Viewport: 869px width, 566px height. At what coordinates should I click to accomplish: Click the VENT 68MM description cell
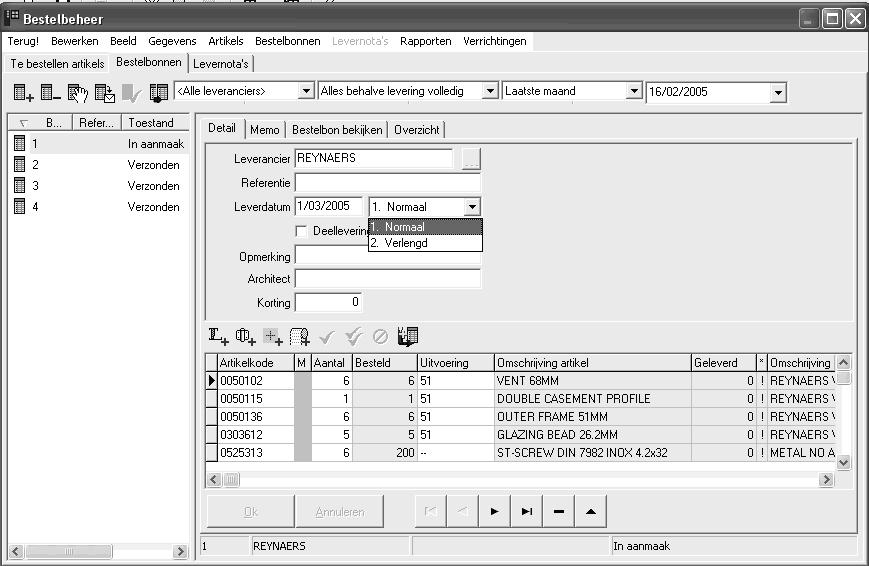click(x=592, y=381)
